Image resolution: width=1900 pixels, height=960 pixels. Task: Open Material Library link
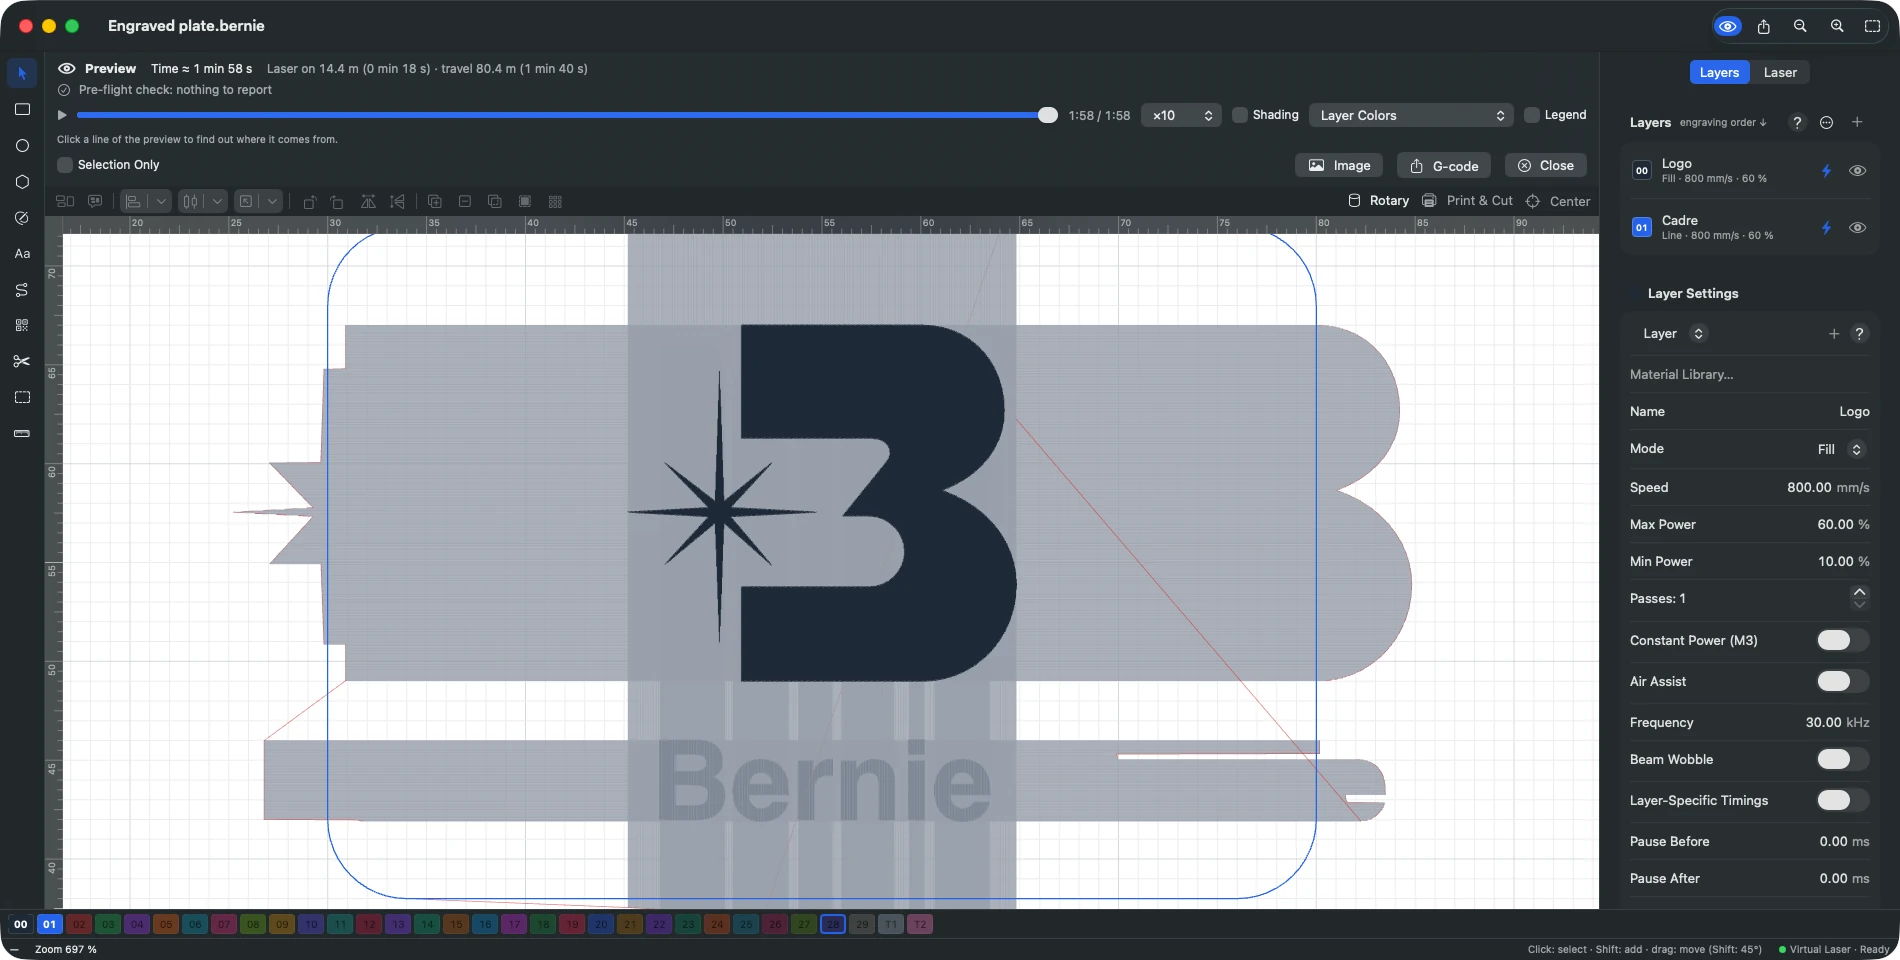tap(1681, 374)
